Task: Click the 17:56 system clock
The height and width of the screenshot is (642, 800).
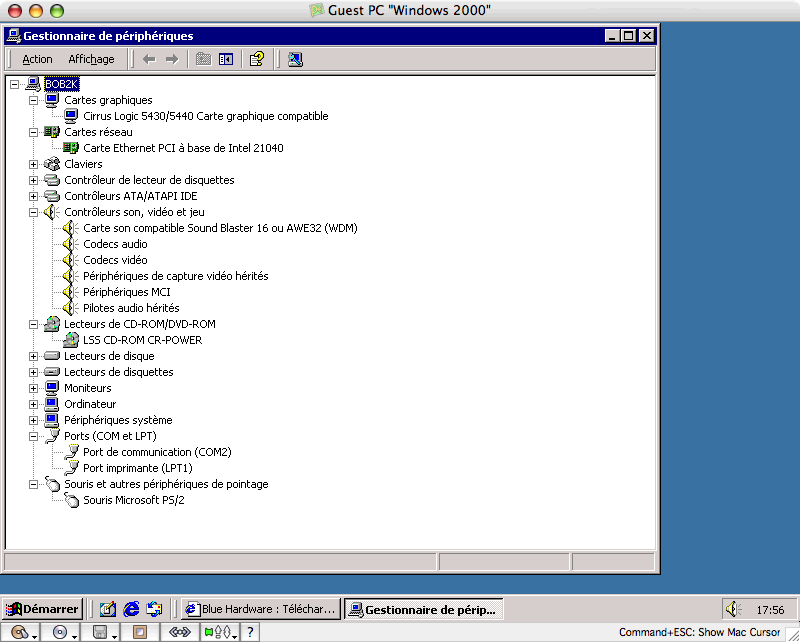Action: pos(770,610)
